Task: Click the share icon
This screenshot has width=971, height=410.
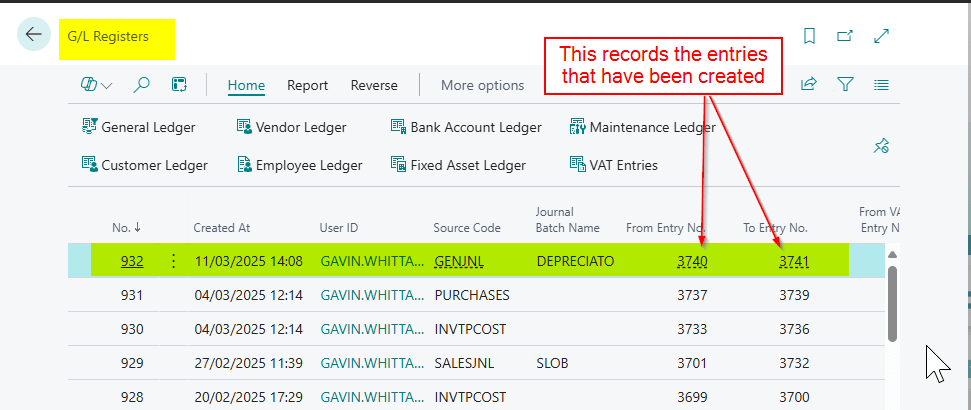Action: click(x=809, y=85)
